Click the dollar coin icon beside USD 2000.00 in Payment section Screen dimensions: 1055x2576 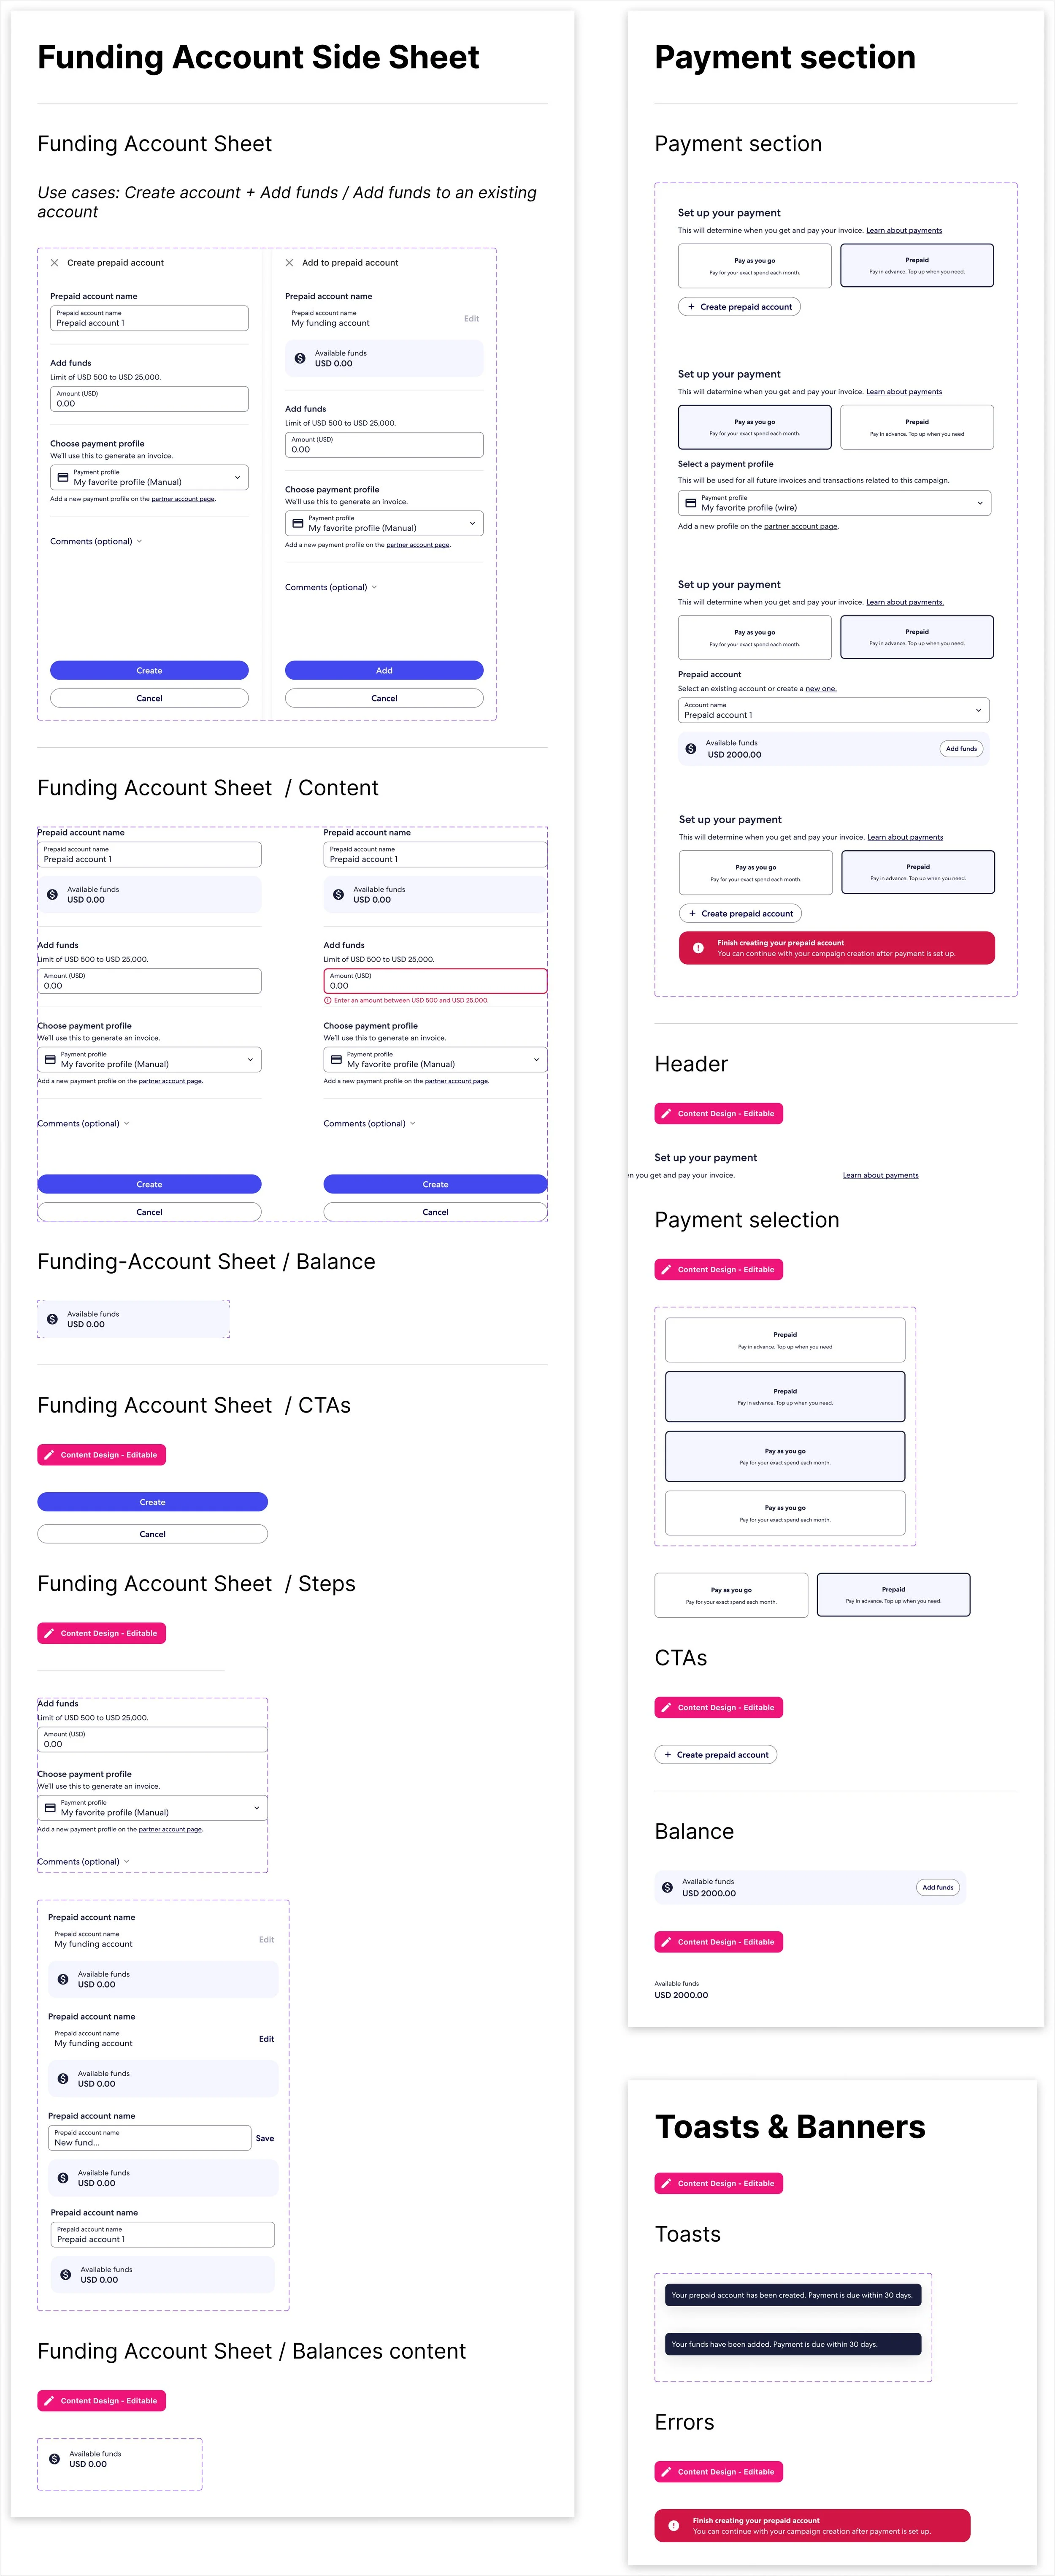pyautogui.click(x=691, y=749)
